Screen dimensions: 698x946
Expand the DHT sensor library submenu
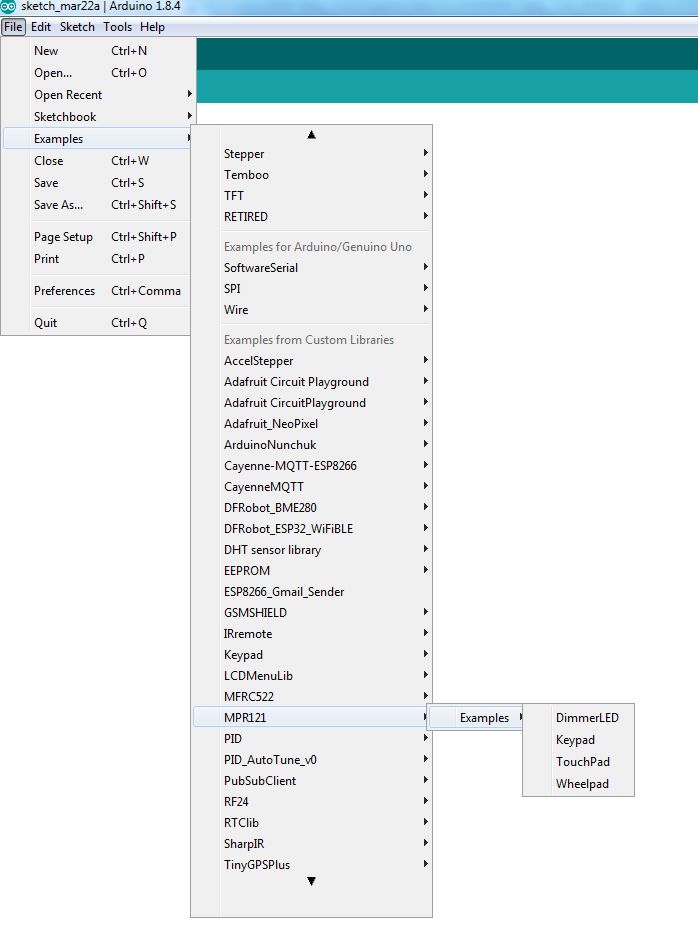pyautogui.click(x=311, y=550)
